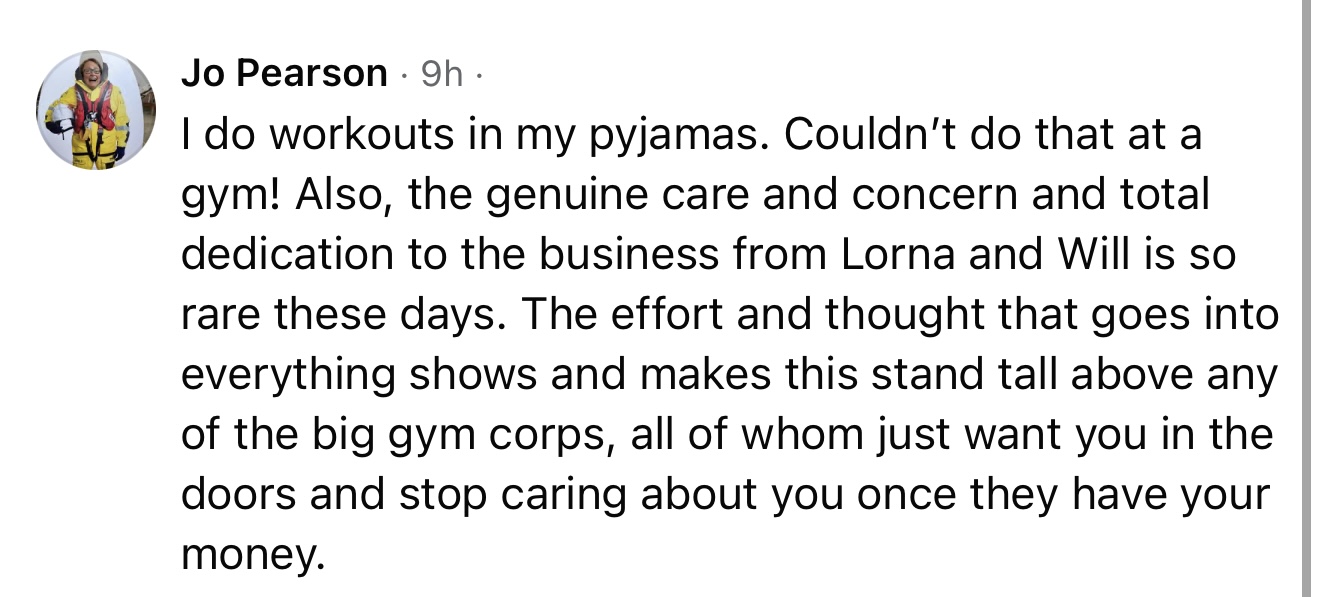1320x597 pixels.
Task: Click the word dedication in the comment
Action: [289, 255]
